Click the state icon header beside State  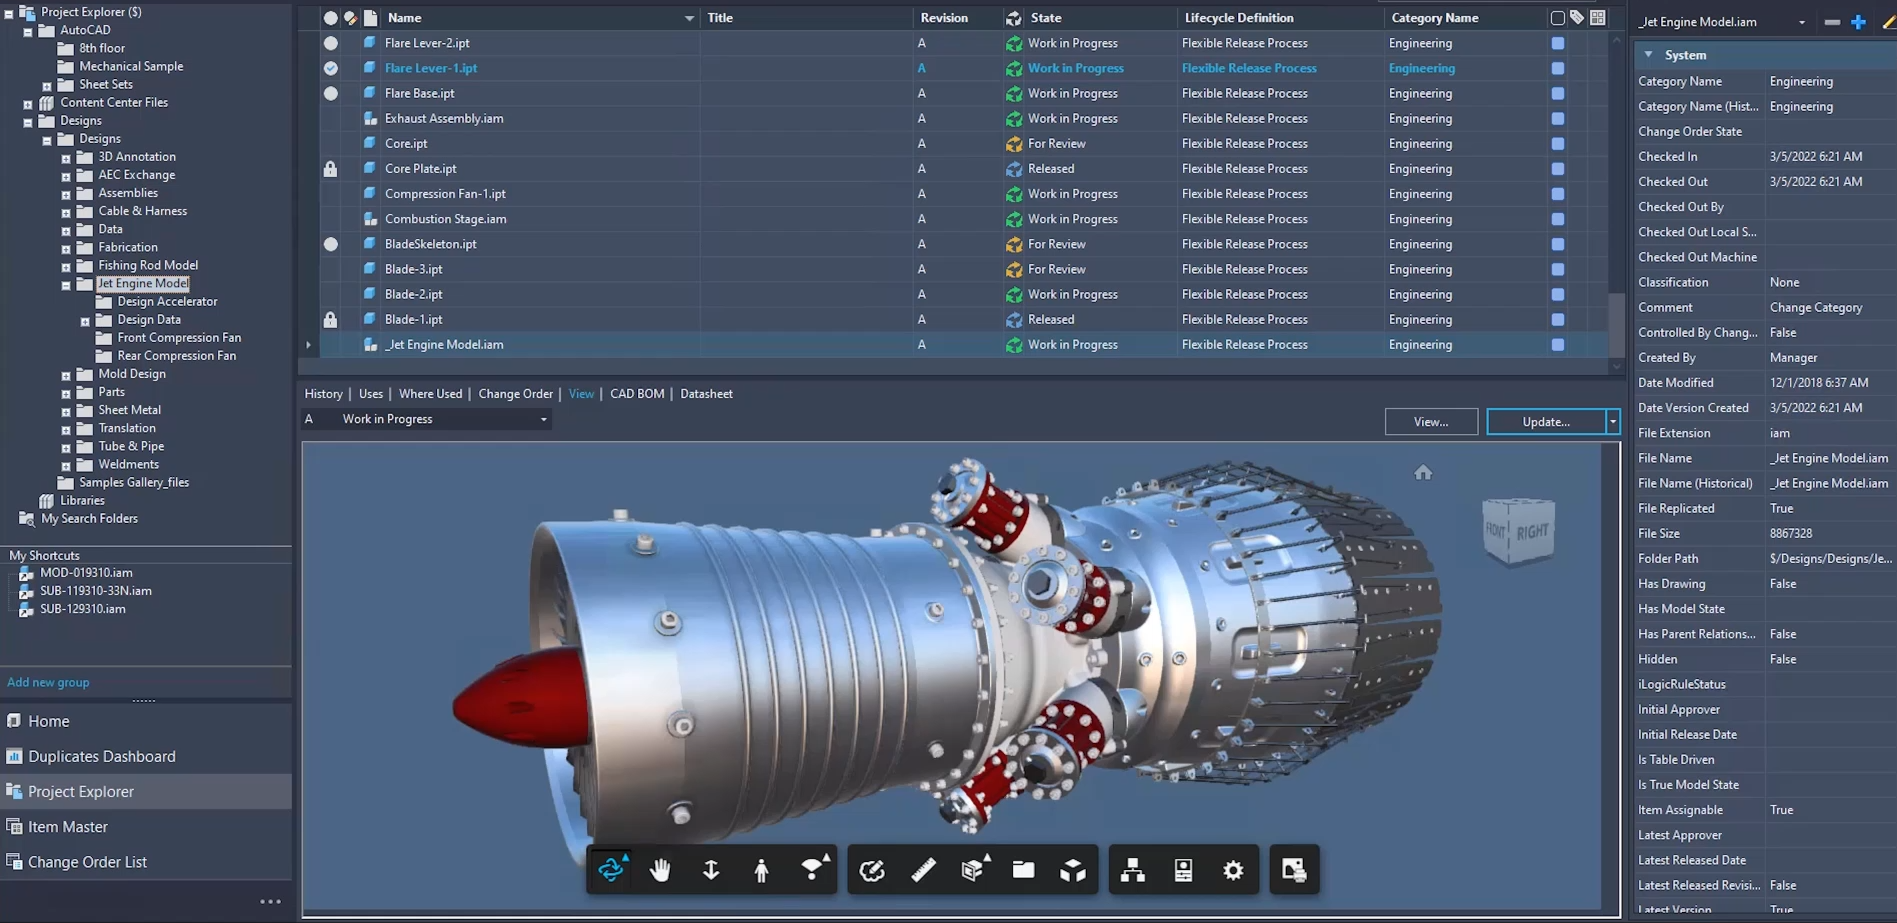(x=1014, y=18)
